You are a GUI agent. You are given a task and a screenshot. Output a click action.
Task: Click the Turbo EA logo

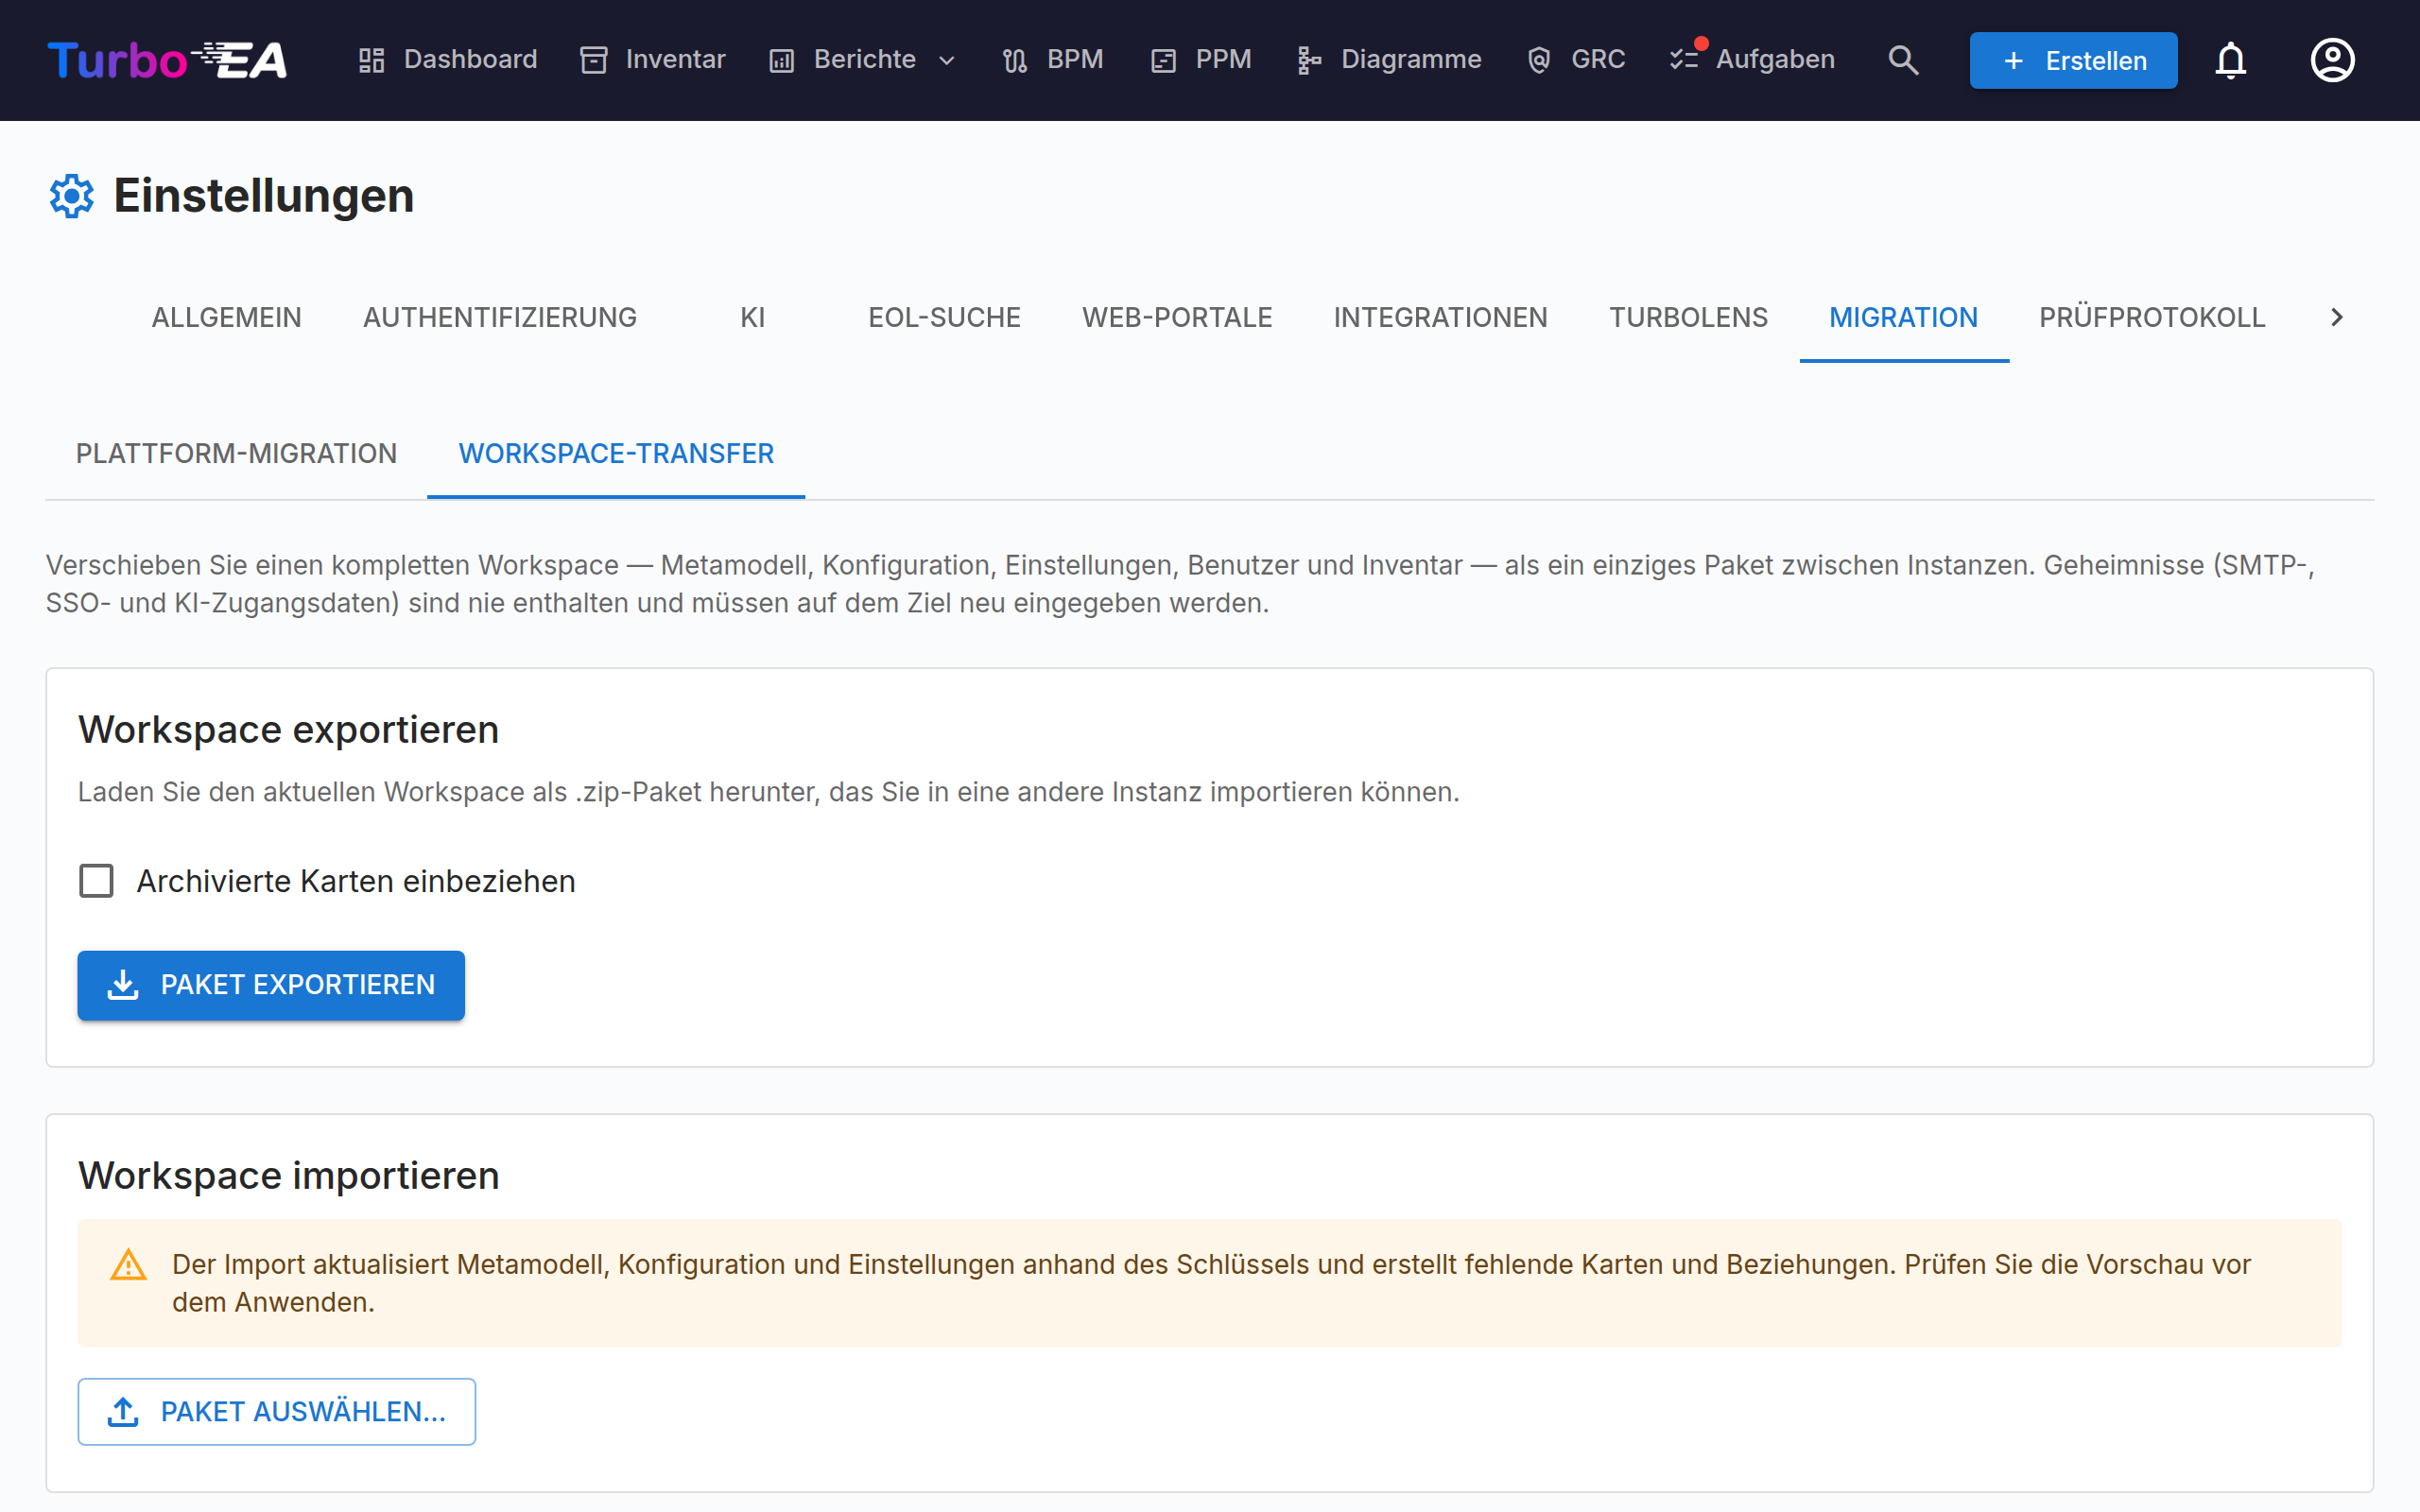[x=167, y=60]
